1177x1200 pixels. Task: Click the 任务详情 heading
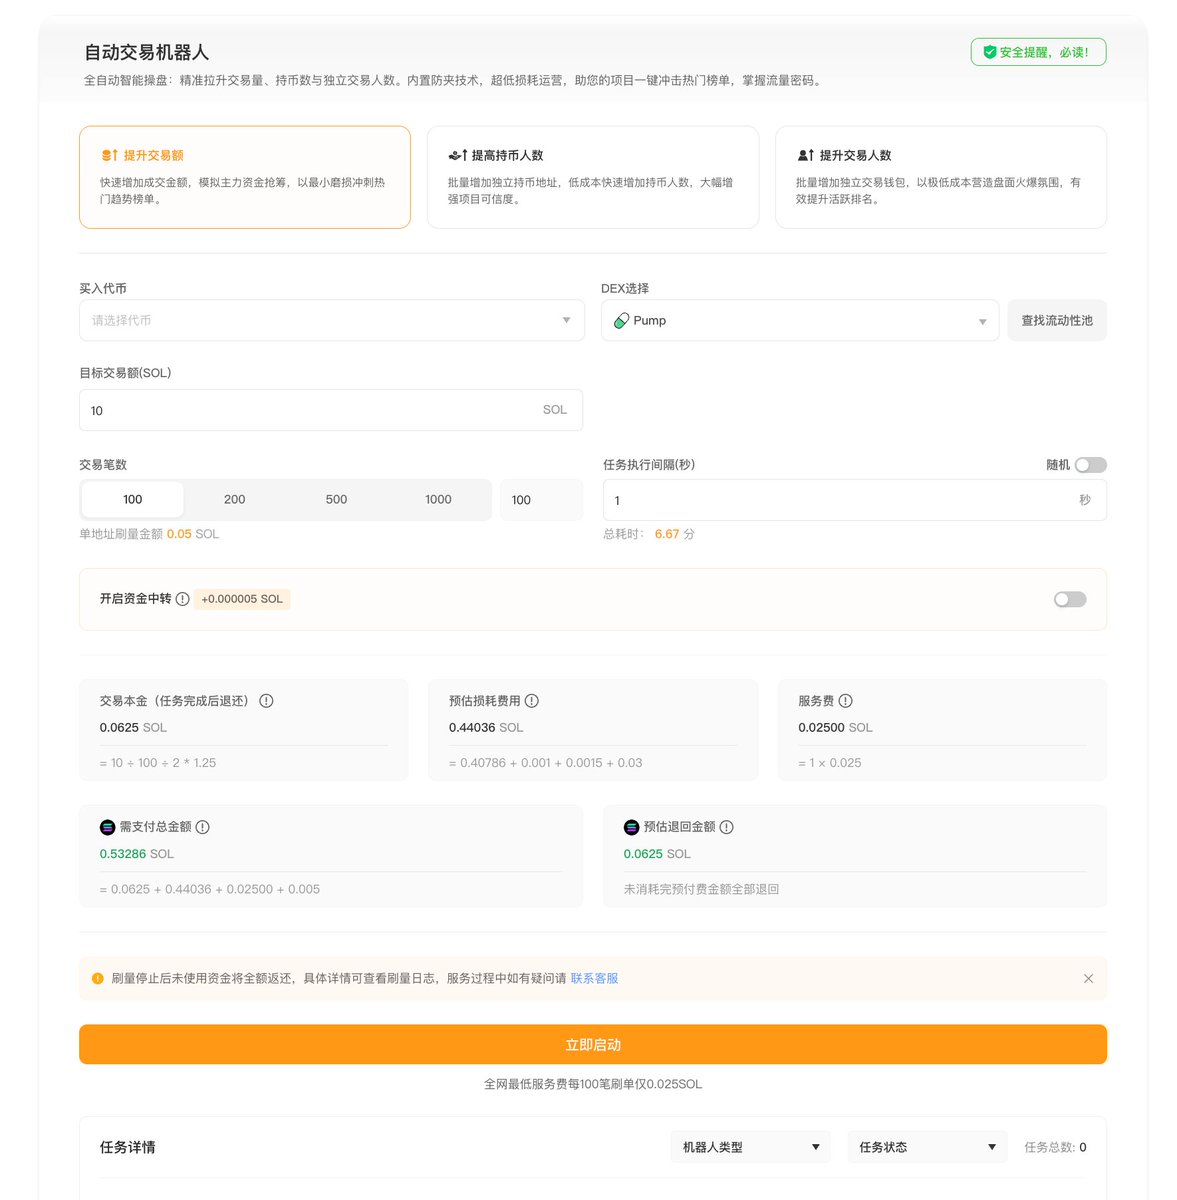pyautogui.click(x=128, y=1147)
